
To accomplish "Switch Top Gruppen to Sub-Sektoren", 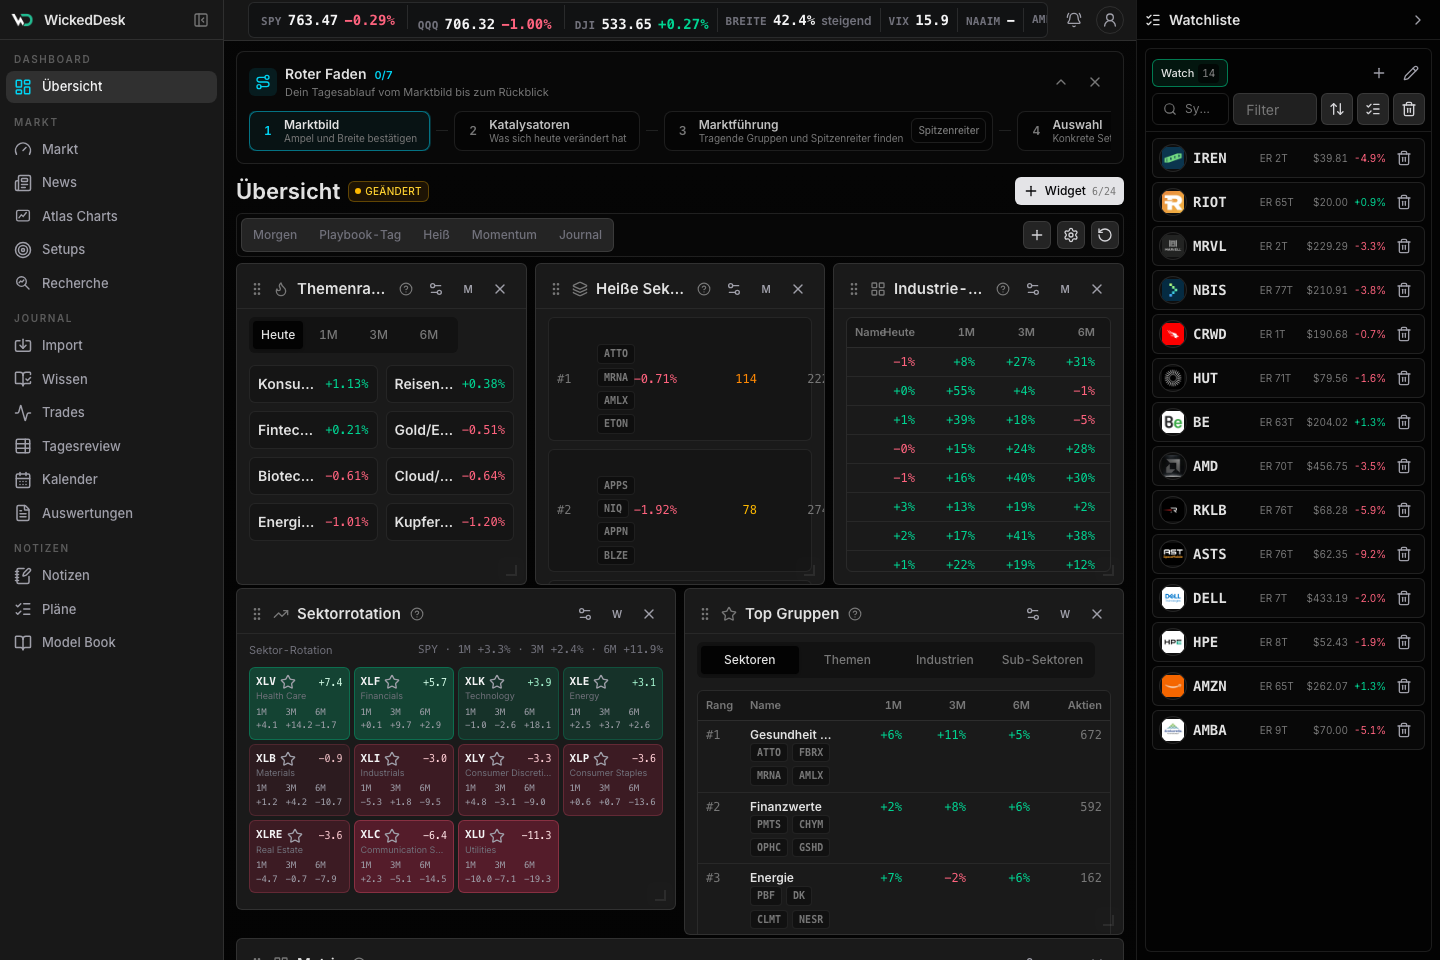I will pyautogui.click(x=1042, y=660).
